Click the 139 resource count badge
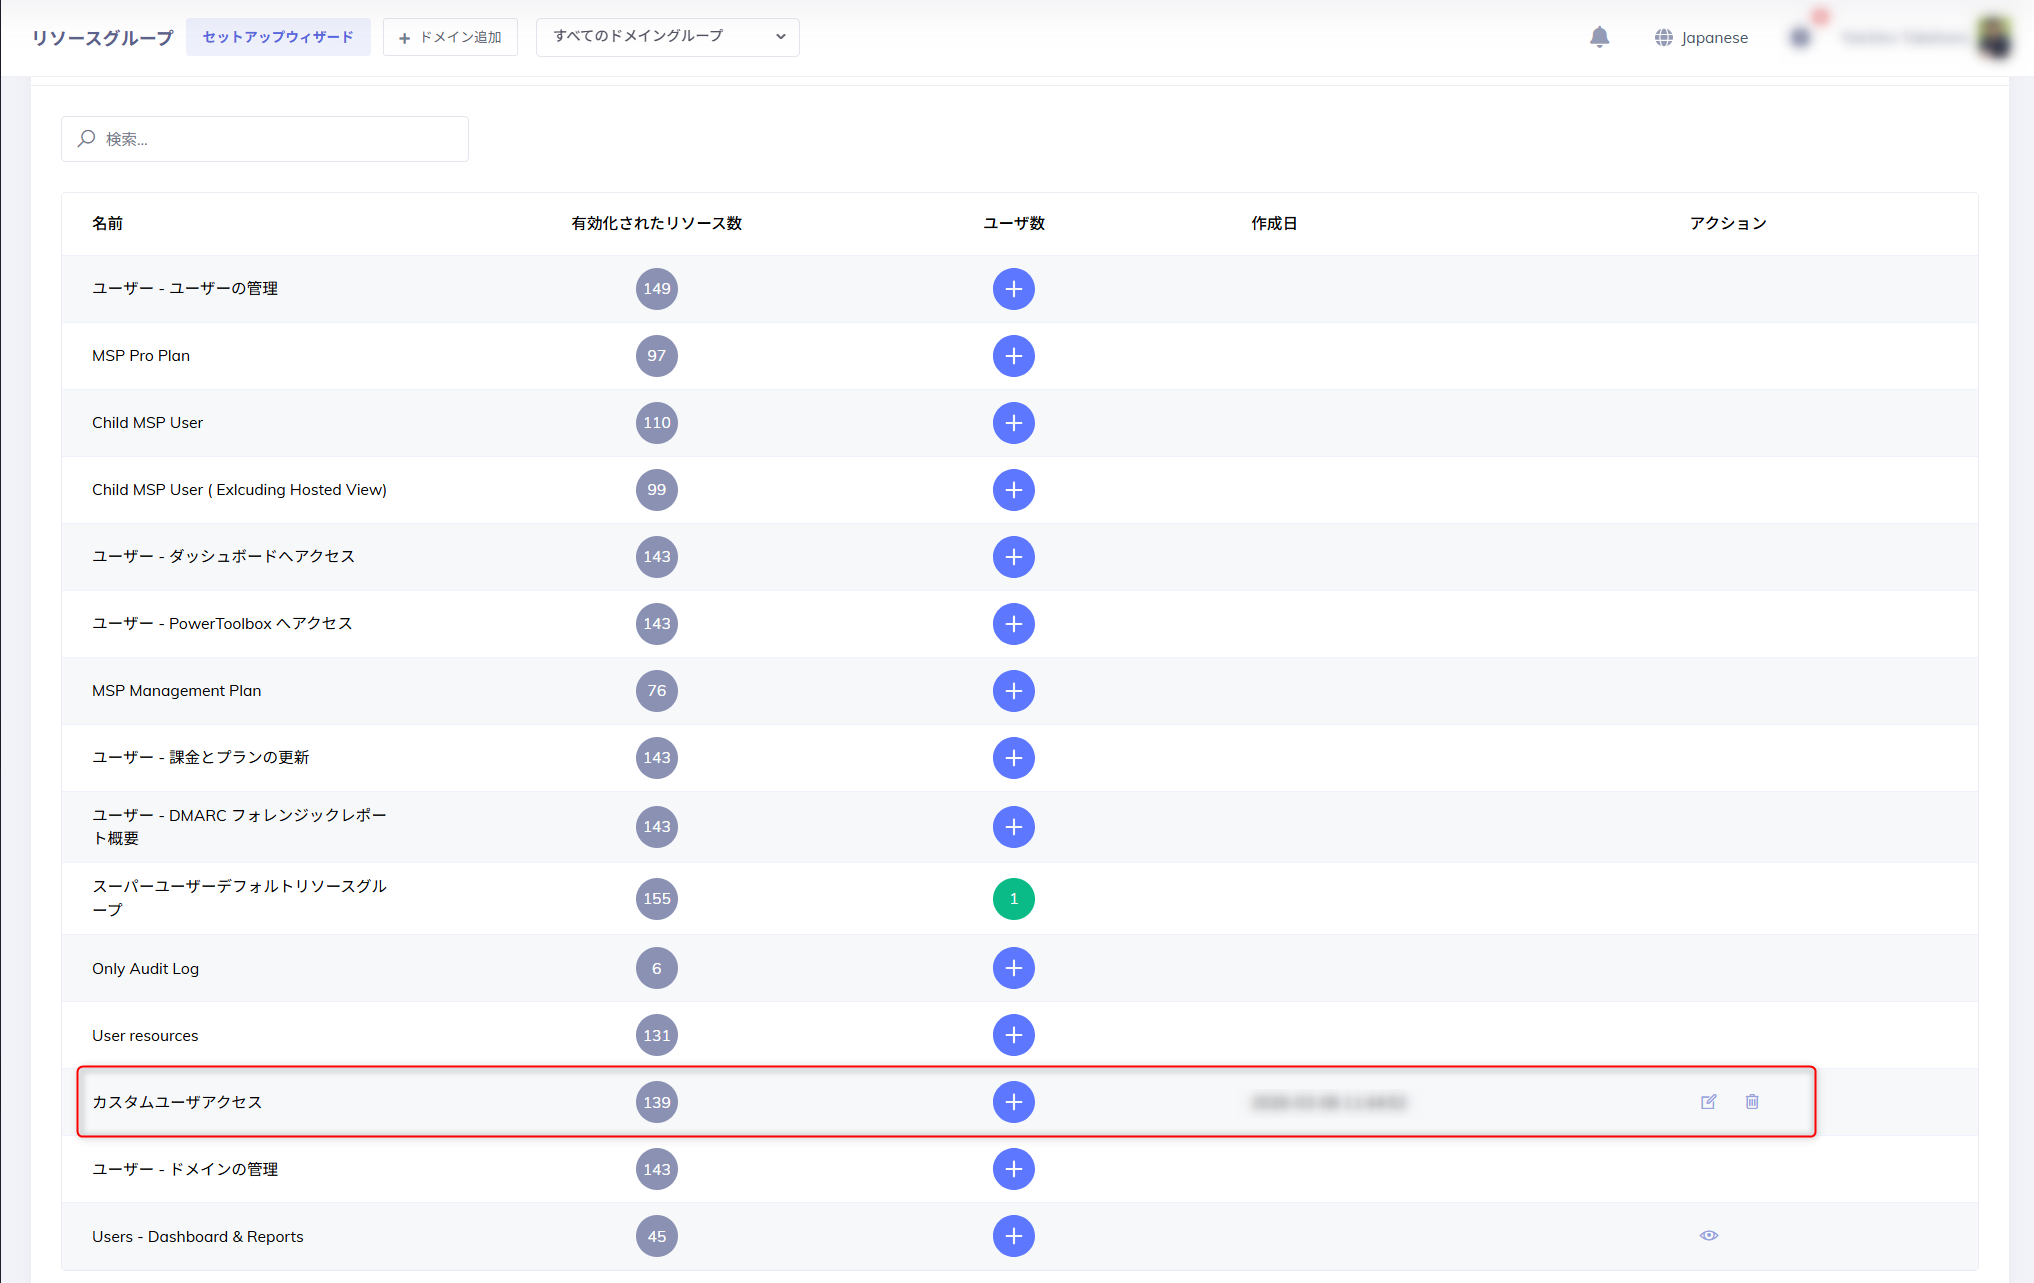Viewport: 2034px width, 1283px height. [656, 1102]
